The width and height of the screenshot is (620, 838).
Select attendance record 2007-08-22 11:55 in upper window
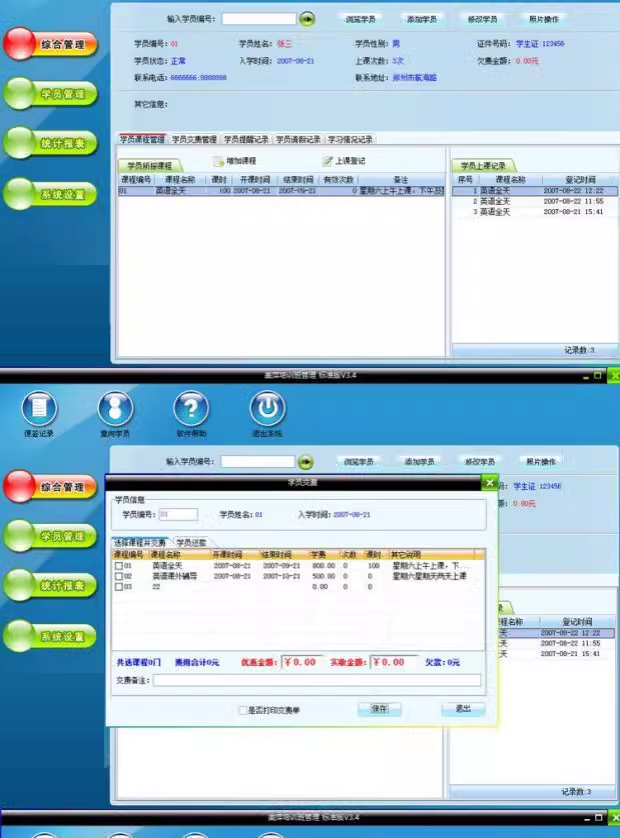coord(534,201)
